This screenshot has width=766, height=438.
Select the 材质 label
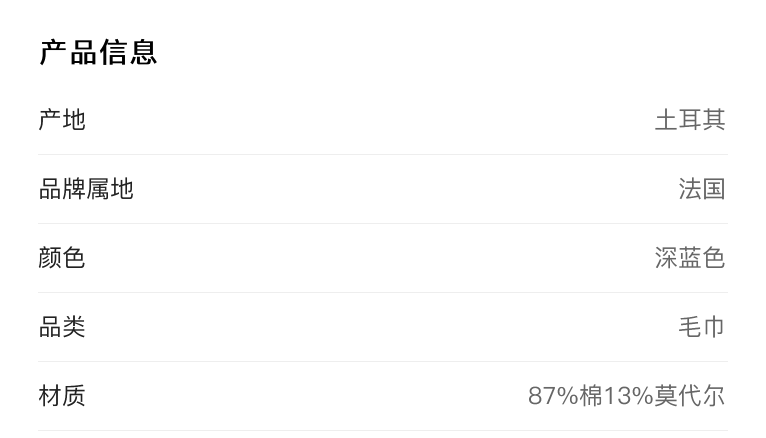62,396
